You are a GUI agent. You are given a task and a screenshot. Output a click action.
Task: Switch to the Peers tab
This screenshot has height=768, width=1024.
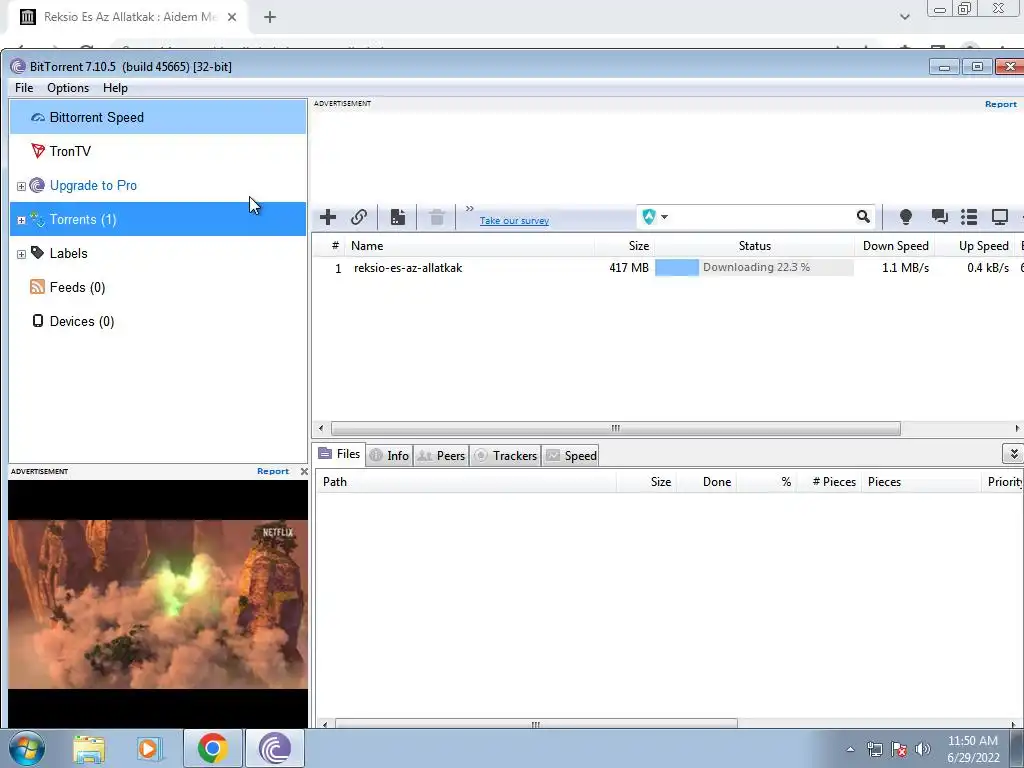(441, 456)
